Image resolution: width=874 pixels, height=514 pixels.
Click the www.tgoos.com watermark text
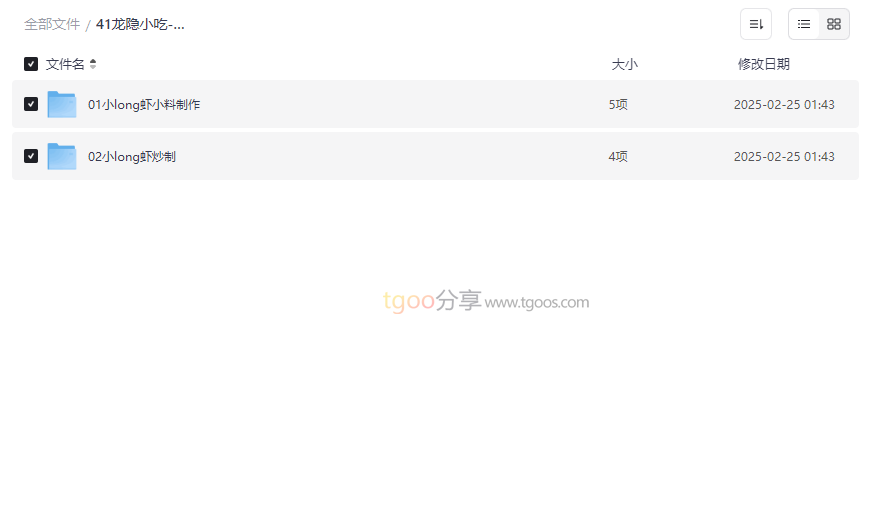[537, 302]
